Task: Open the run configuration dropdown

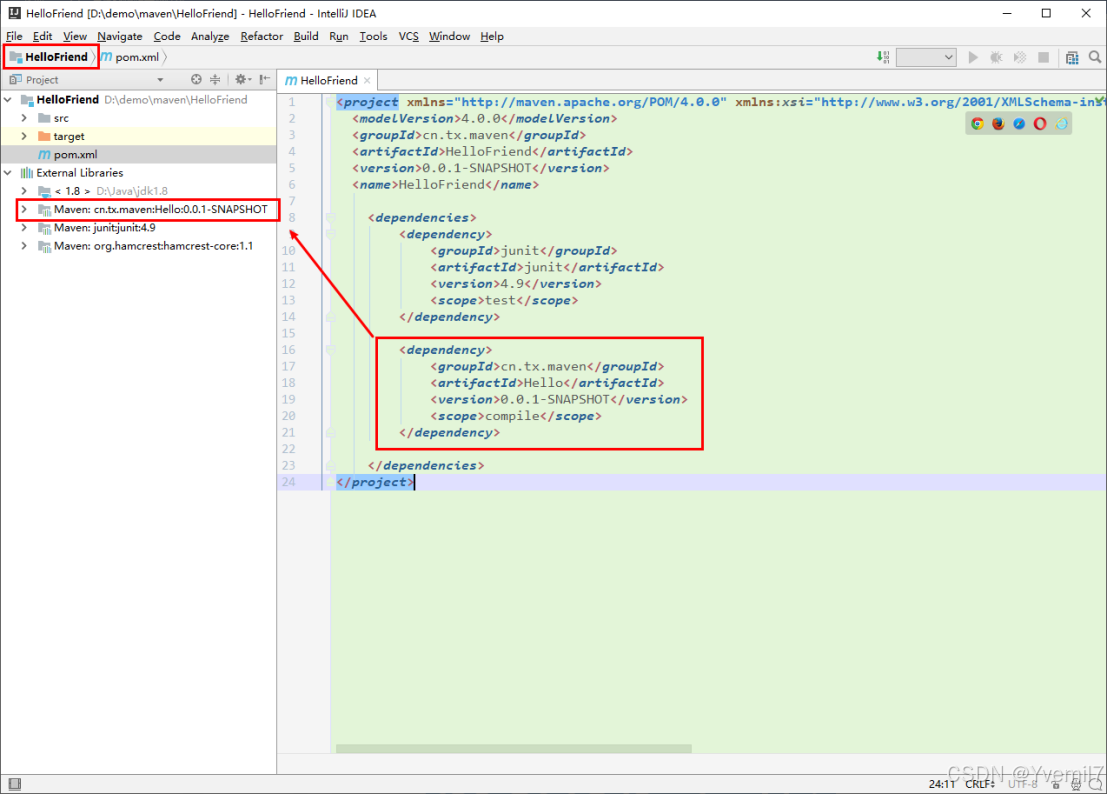Action: 926,57
